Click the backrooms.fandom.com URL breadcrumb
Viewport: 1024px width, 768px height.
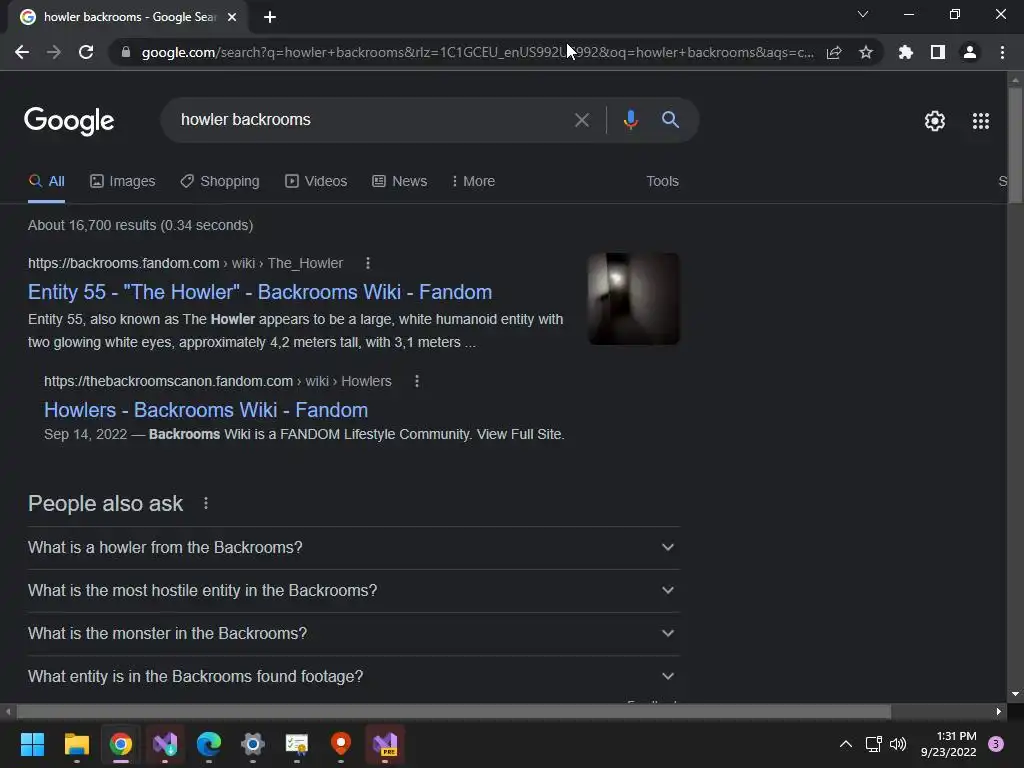pos(185,263)
